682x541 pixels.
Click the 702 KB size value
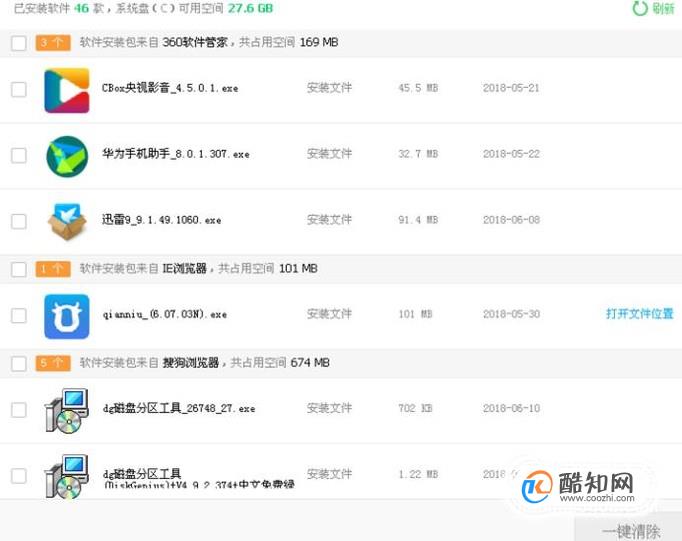click(x=415, y=408)
